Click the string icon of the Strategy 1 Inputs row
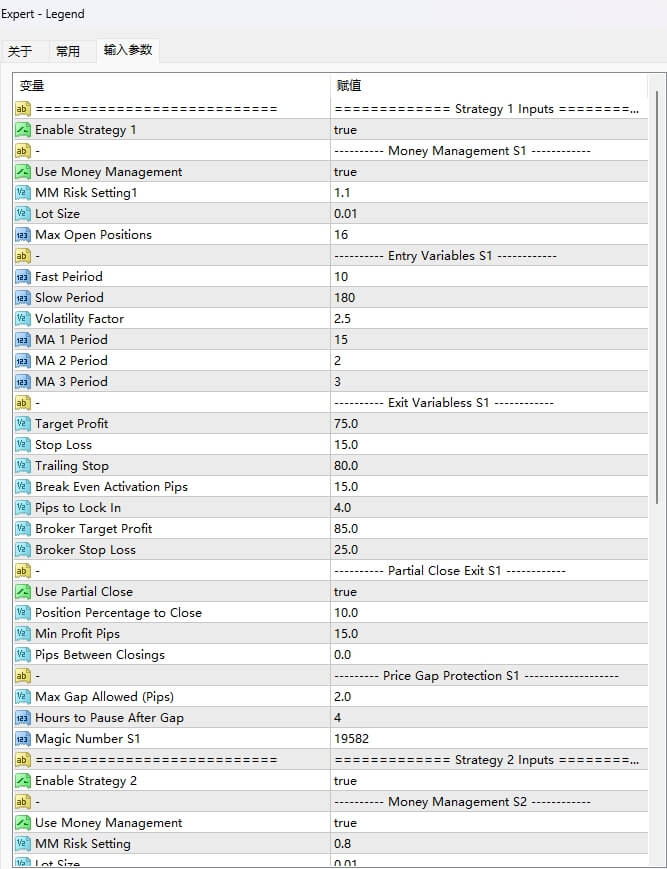Viewport: 667px width, 869px height. point(23,109)
